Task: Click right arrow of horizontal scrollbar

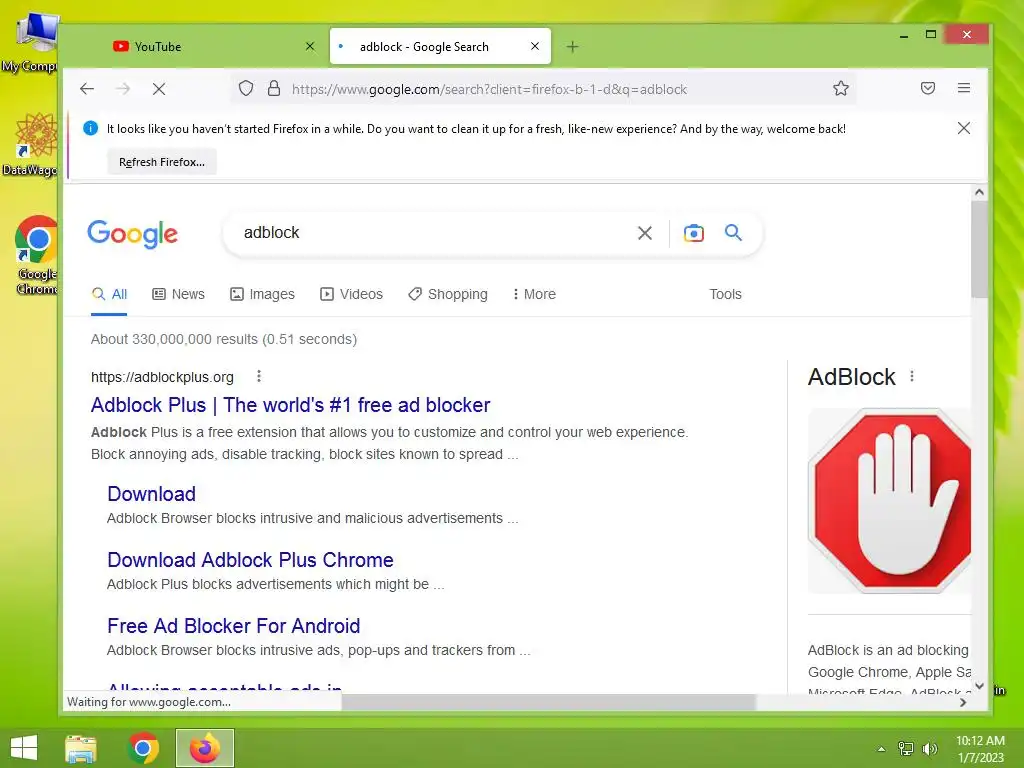Action: [963, 702]
